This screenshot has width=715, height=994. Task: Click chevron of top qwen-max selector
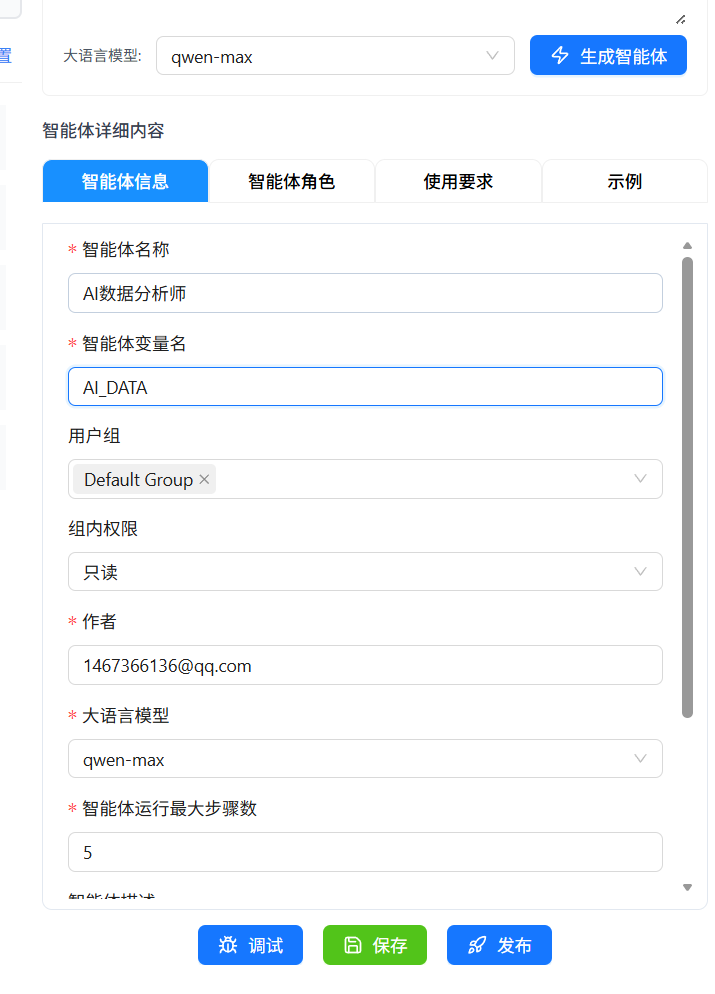(x=492, y=56)
